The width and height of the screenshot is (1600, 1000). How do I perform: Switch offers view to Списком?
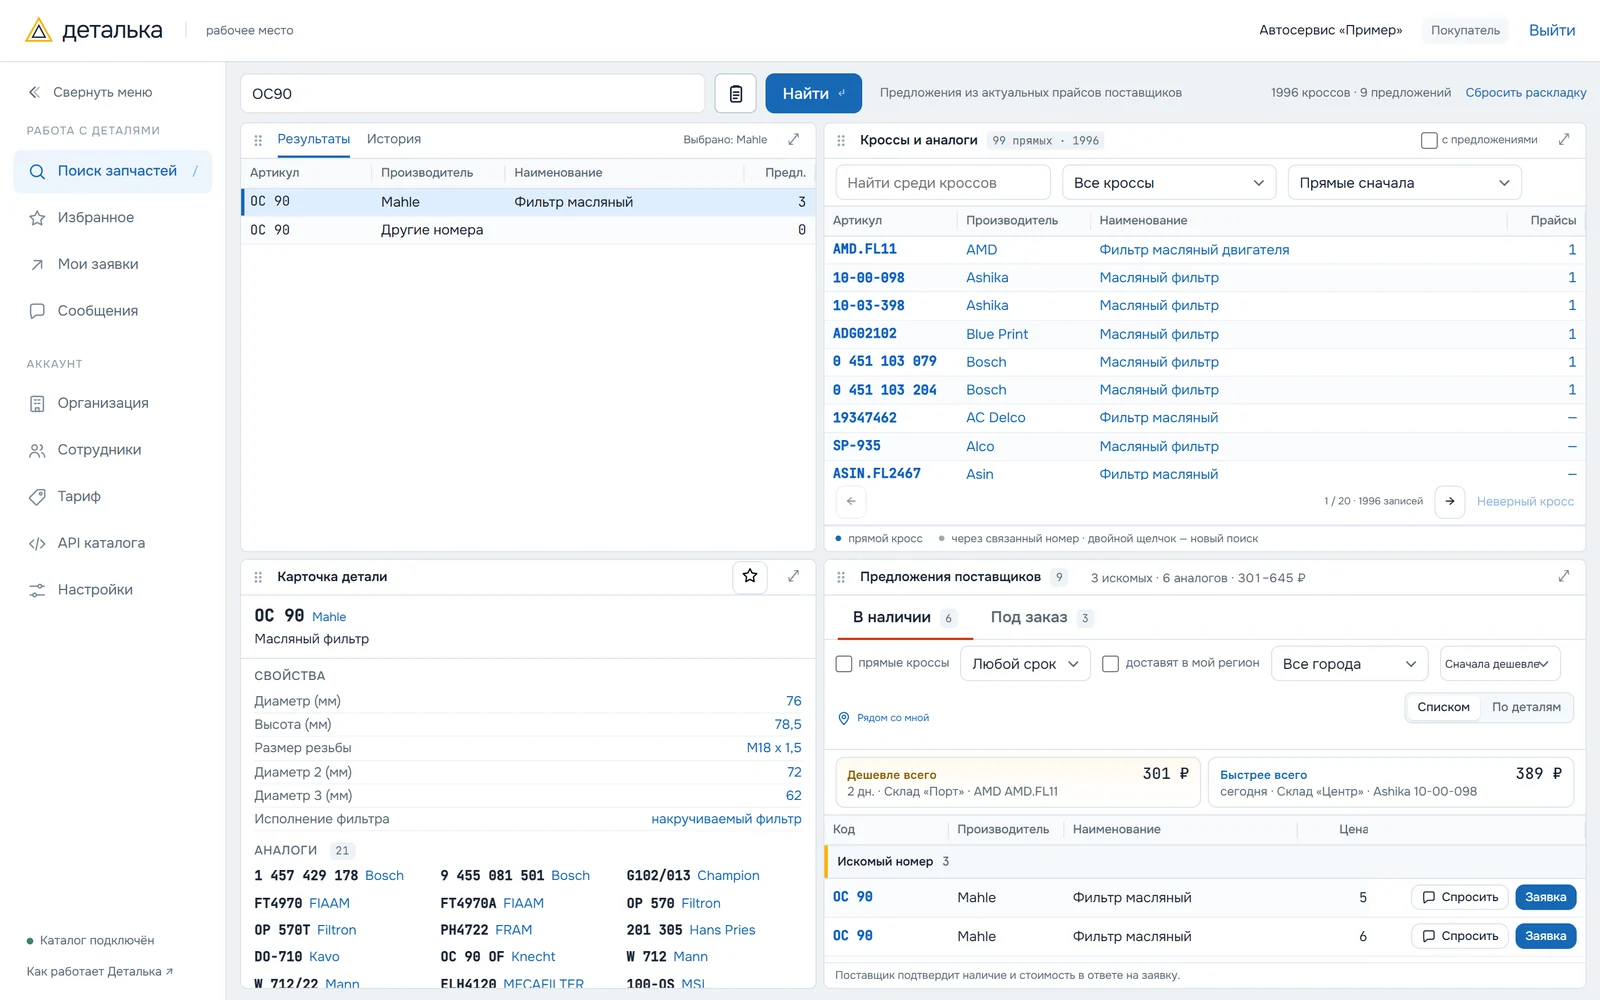pyautogui.click(x=1443, y=707)
